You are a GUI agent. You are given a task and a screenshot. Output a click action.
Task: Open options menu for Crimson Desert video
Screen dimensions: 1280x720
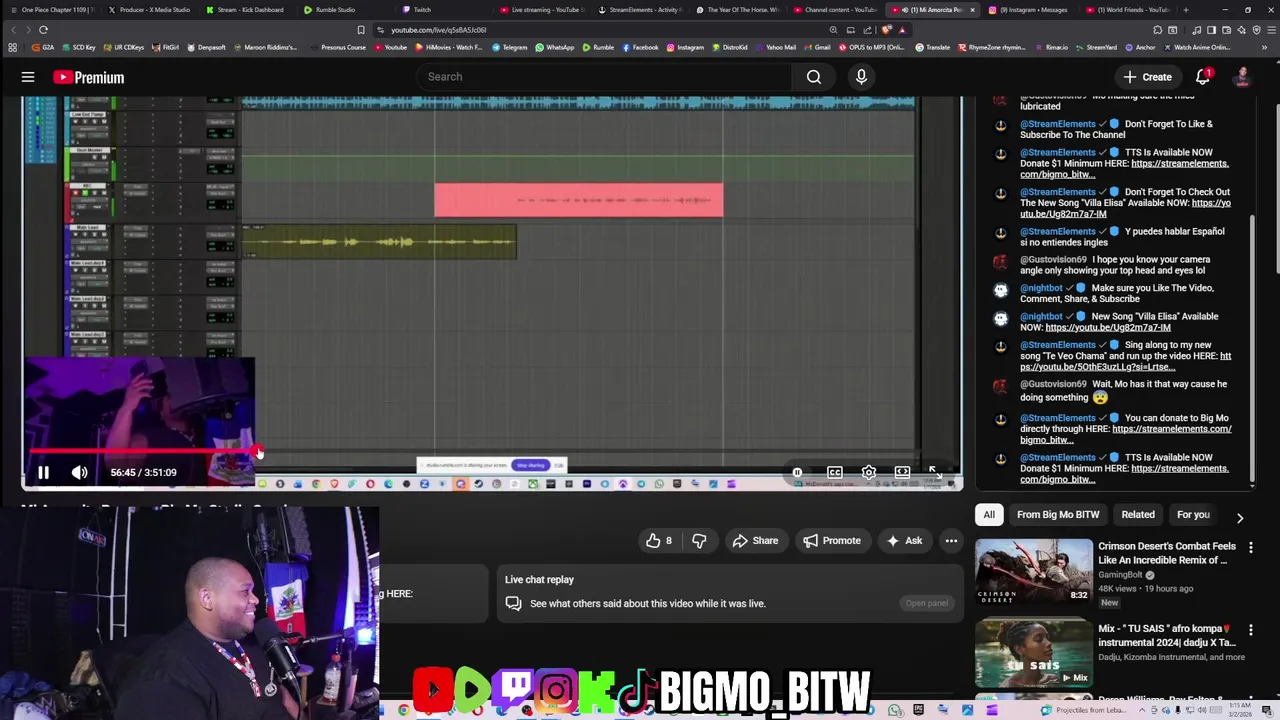1250,548
